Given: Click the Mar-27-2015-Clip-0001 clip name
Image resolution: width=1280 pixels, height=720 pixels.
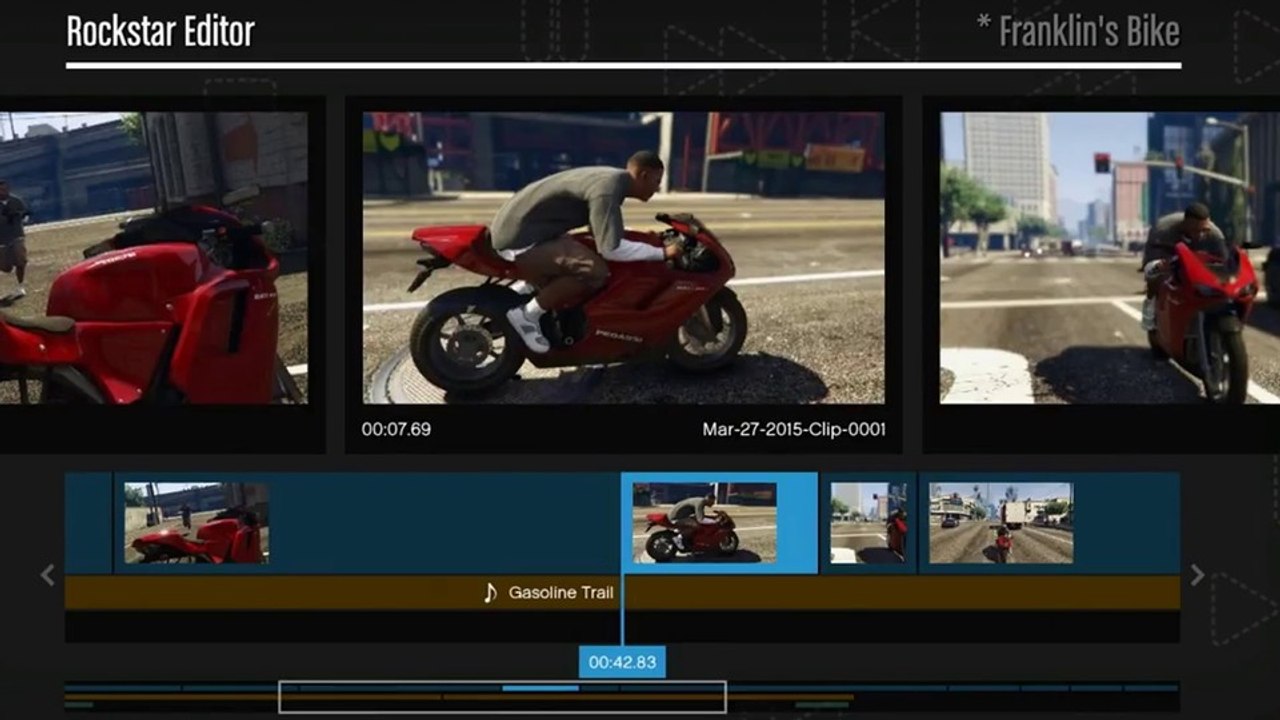Looking at the screenshot, I should click(794, 430).
